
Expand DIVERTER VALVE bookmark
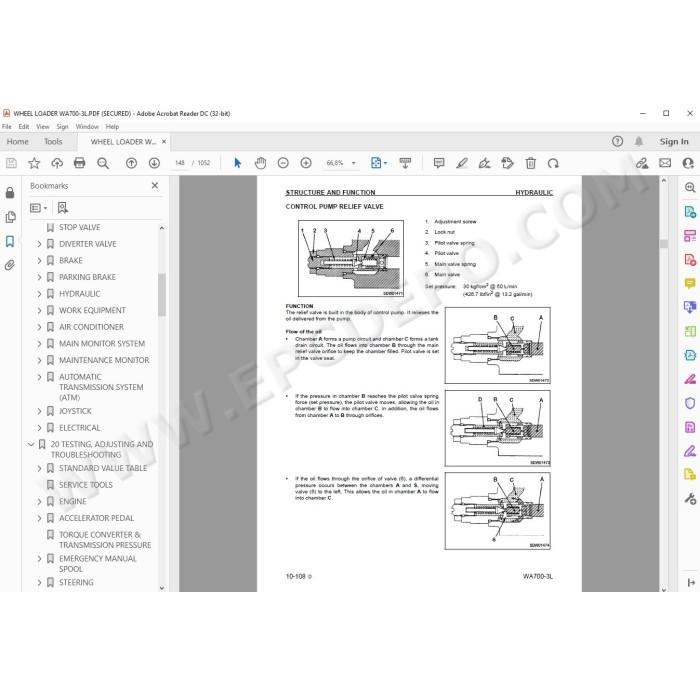click(x=39, y=244)
